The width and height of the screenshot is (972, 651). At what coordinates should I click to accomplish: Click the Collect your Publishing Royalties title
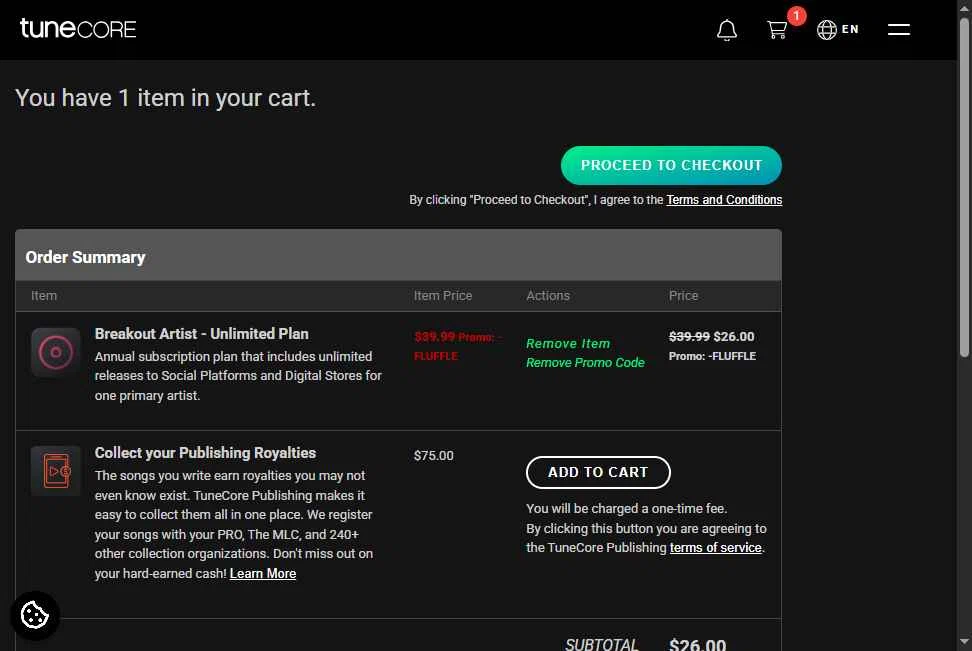205,453
